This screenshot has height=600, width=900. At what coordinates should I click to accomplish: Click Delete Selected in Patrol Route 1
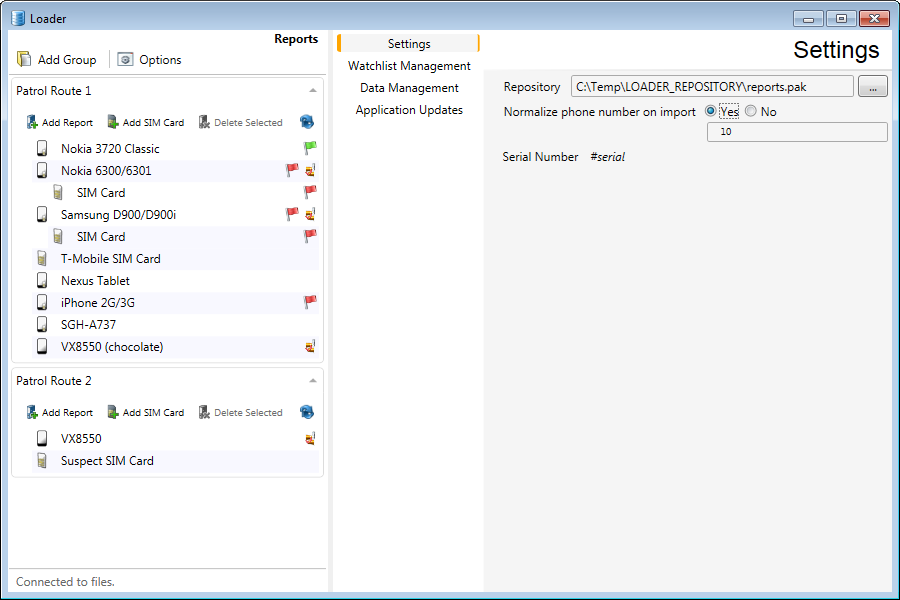coord(240,122)
